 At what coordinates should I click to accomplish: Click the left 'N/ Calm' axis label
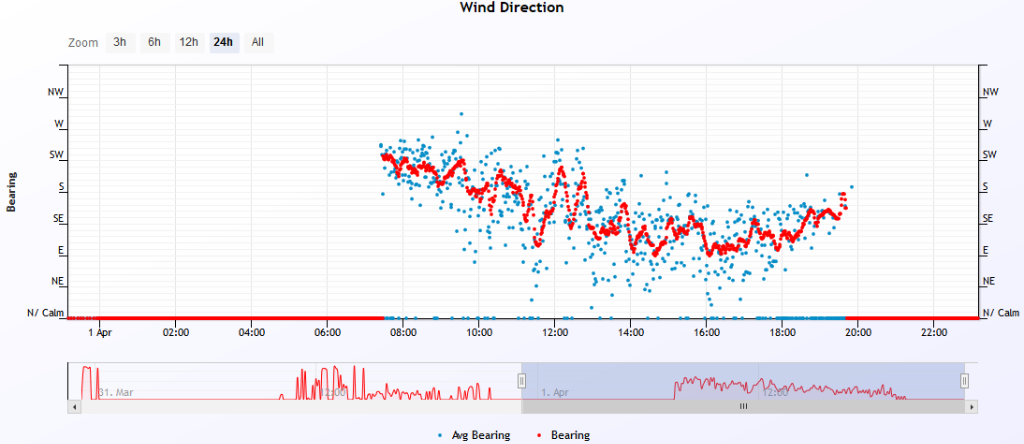(x=46, y=313)
